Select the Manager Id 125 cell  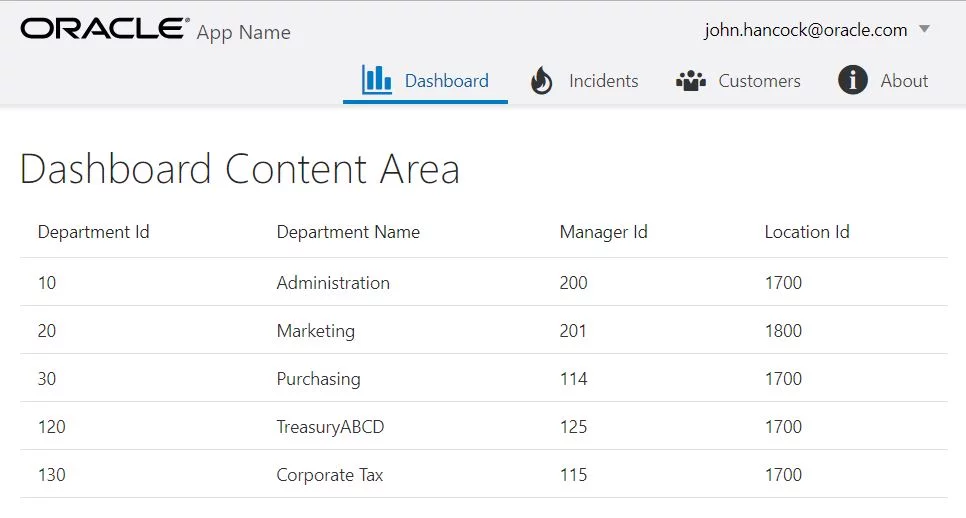pos(574,427)
